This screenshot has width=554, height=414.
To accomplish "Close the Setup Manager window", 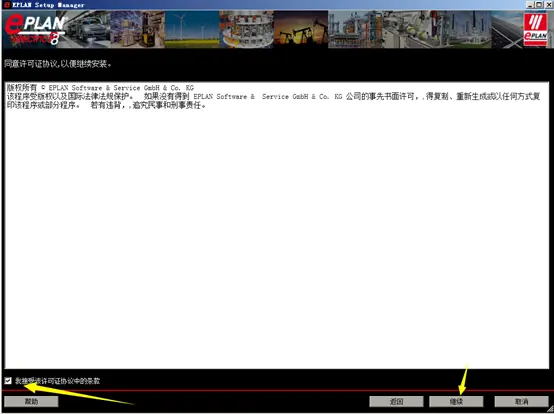I will 548,5.
